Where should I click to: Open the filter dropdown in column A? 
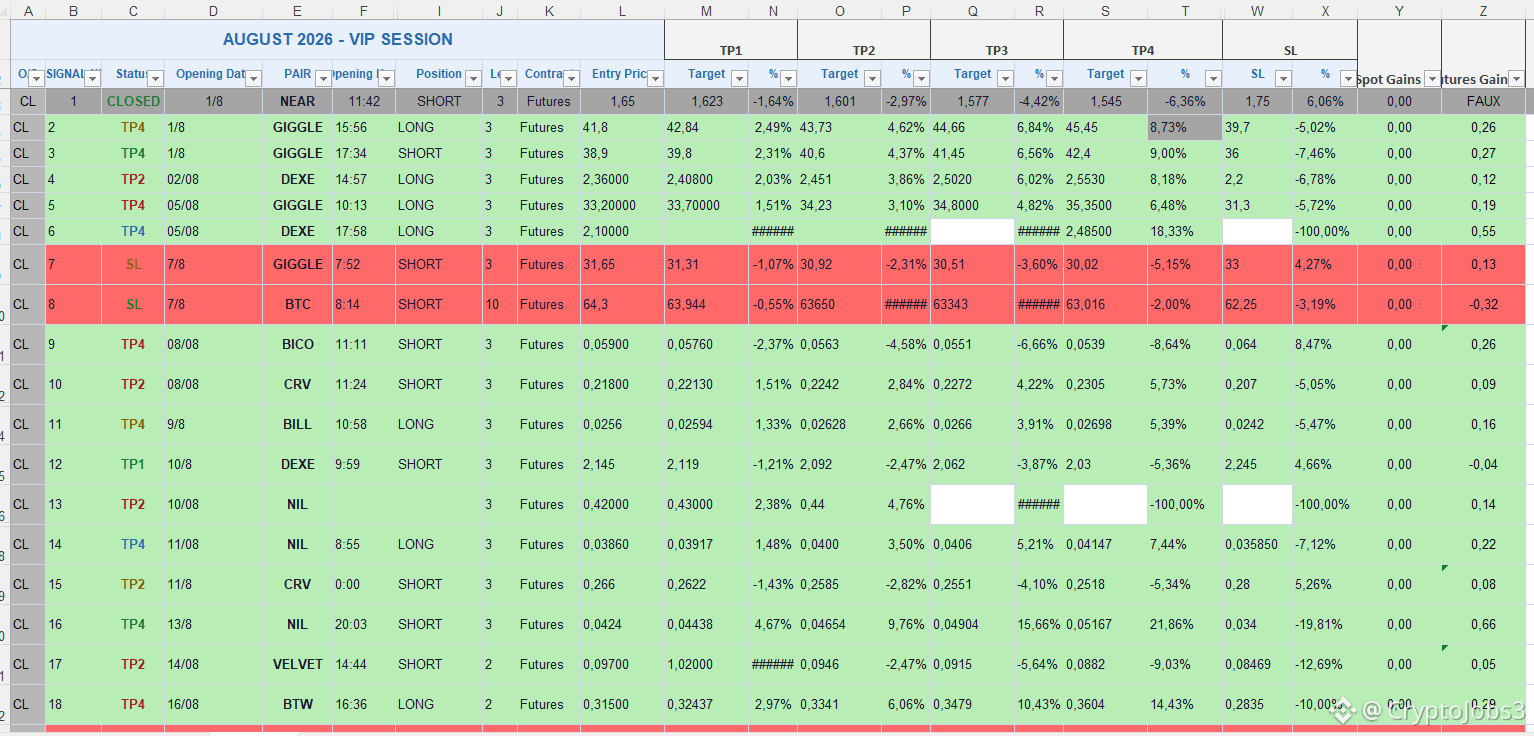click(x=37, y=78)
